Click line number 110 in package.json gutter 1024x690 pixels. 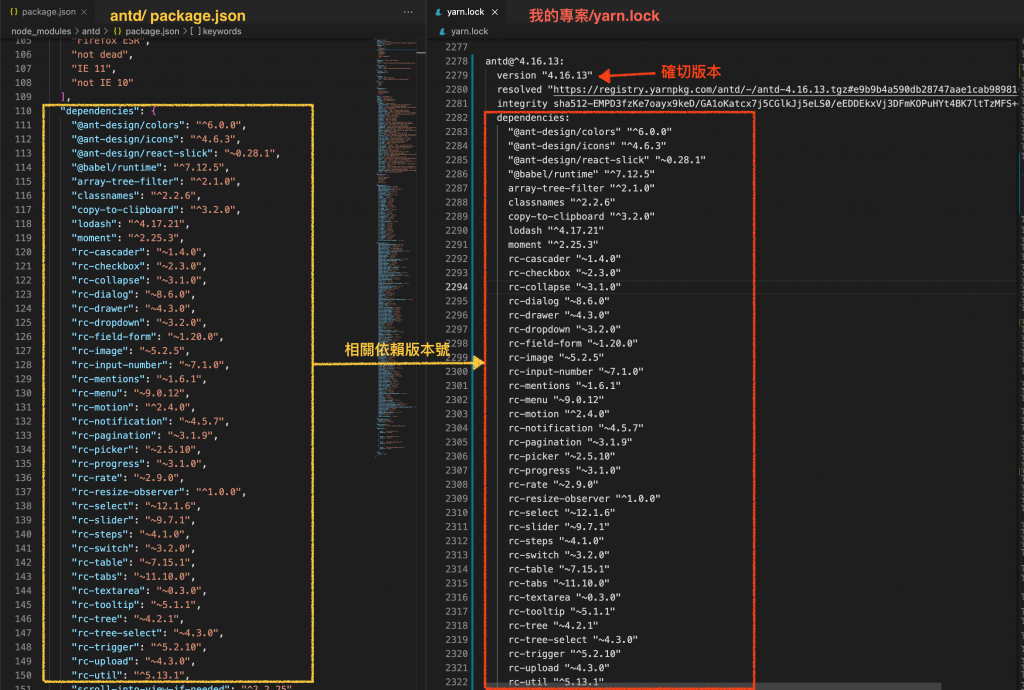[x=23, y=111]
